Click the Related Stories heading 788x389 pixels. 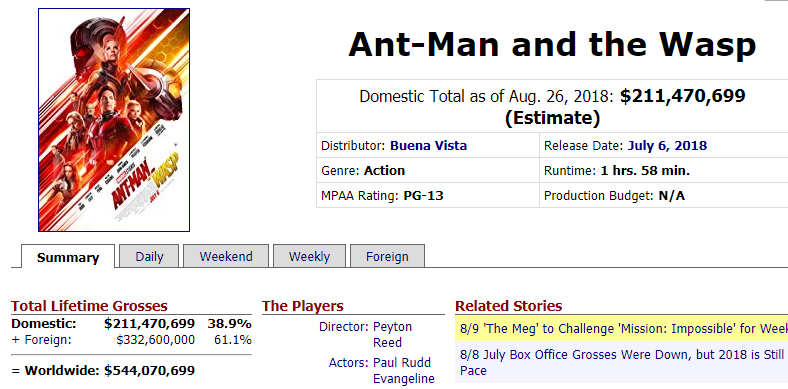(509, 306)
